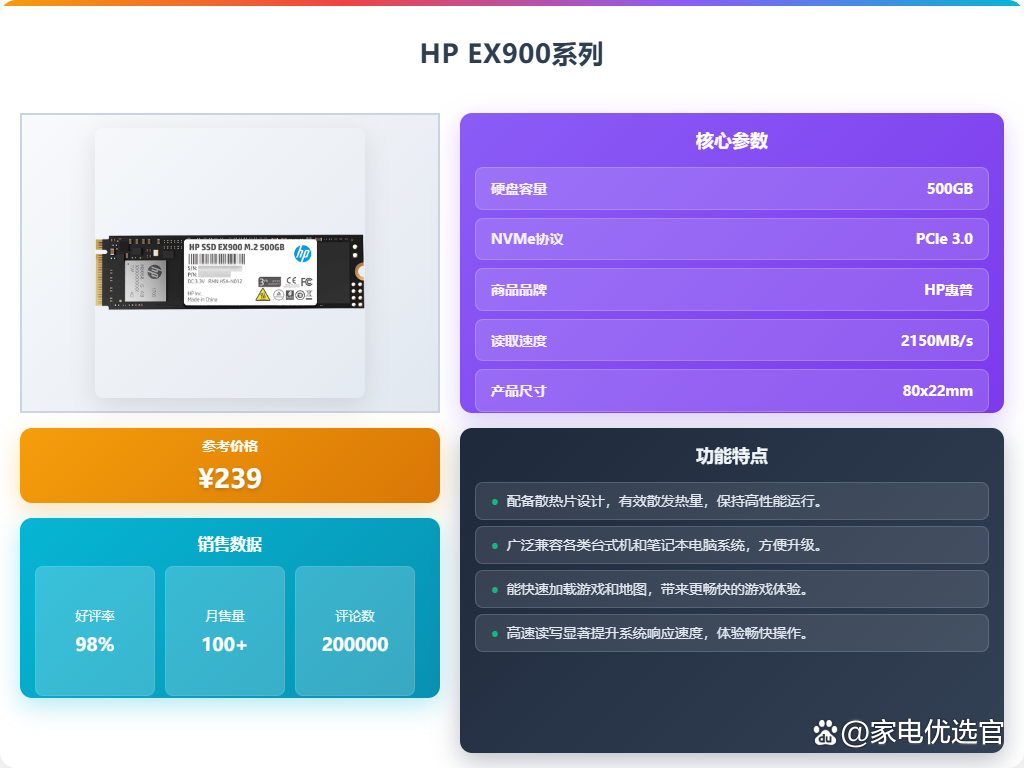Screen dimensions: 1024x768
Task: Click the 评论数 label
Action: pos(355,616)
